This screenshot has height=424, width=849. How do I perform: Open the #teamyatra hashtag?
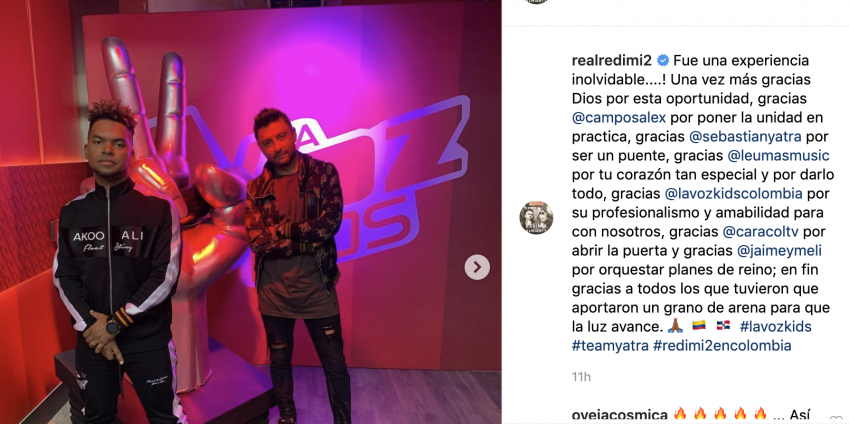coord(610,345)
